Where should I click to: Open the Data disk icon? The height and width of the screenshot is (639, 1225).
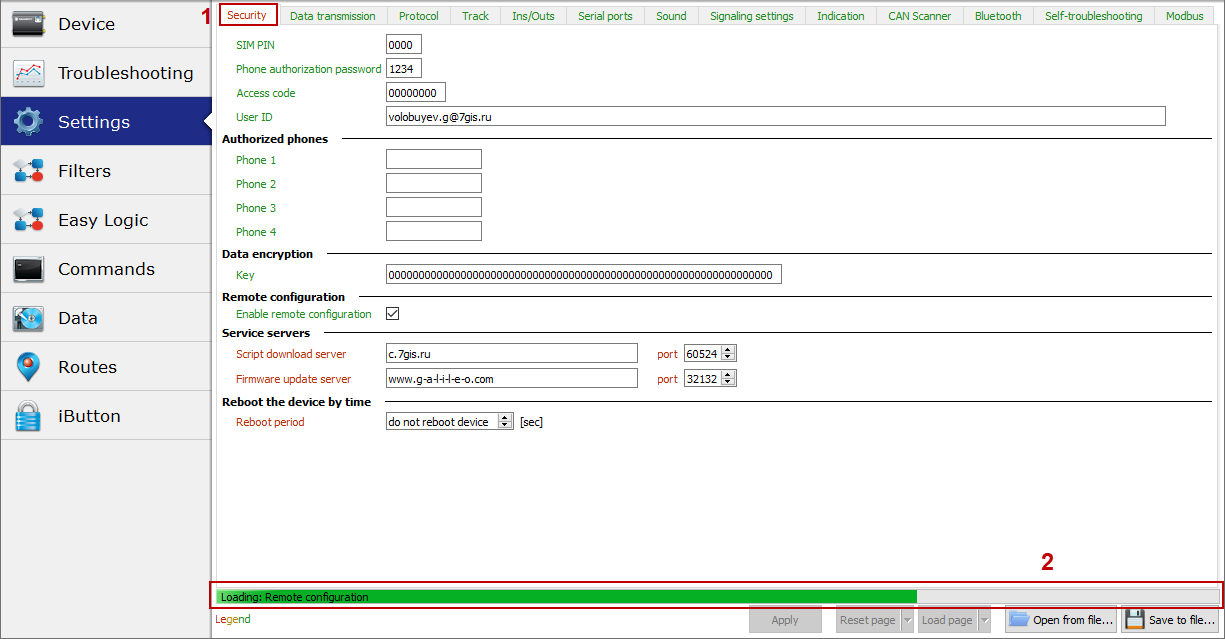pos(28,318)
